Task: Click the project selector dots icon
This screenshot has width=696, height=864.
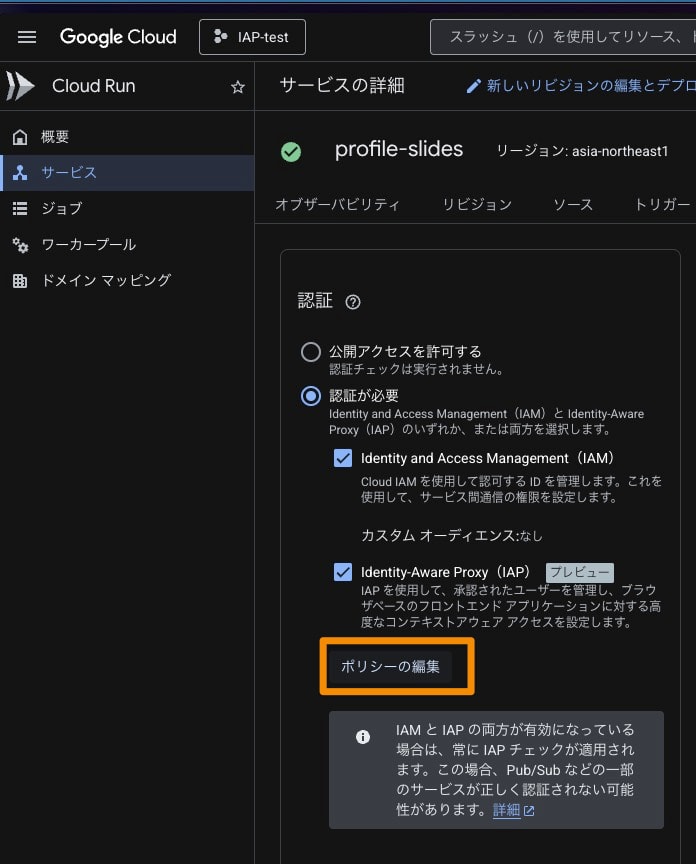Action: [x=220, y=36]
